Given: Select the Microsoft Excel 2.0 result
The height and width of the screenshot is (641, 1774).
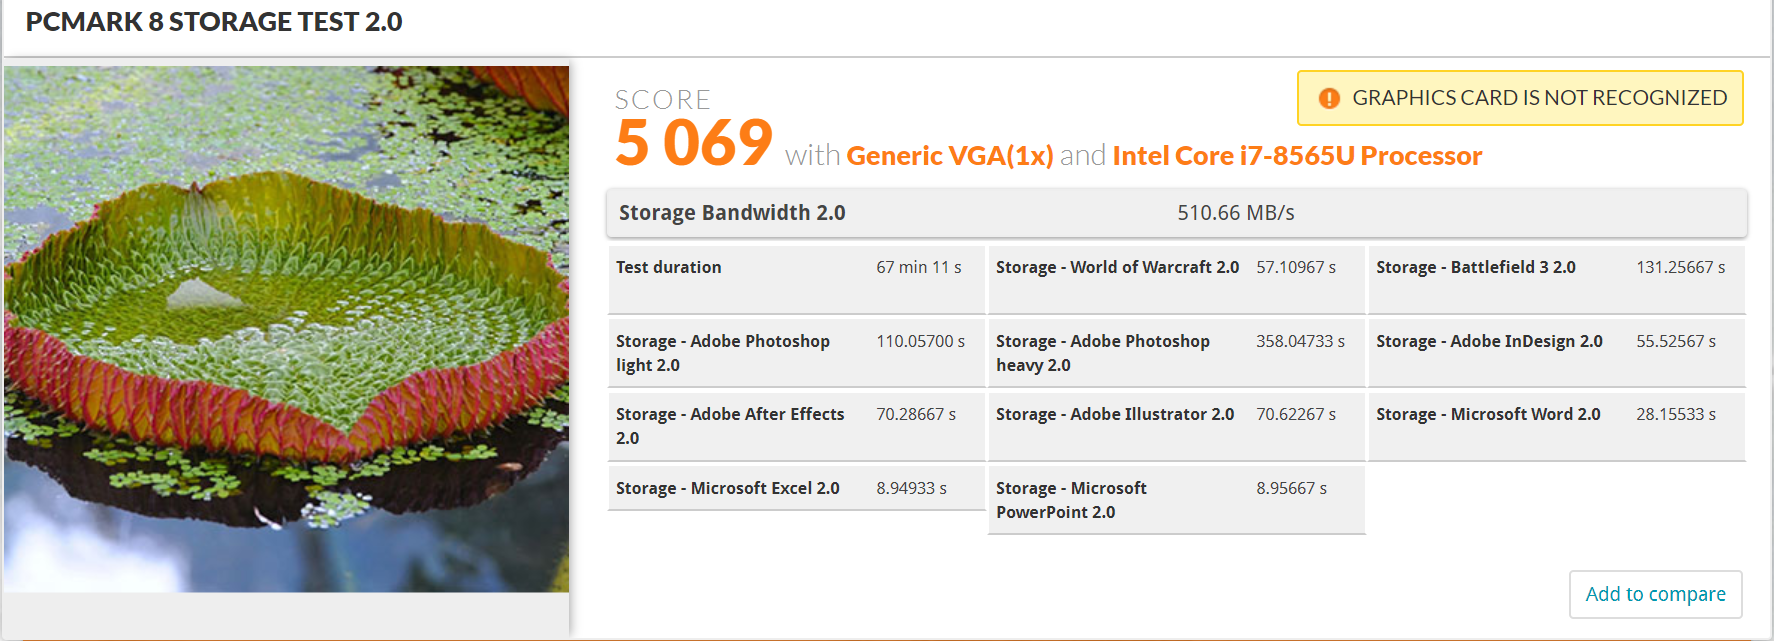Looking at the screenshot, I should point(795,489).
